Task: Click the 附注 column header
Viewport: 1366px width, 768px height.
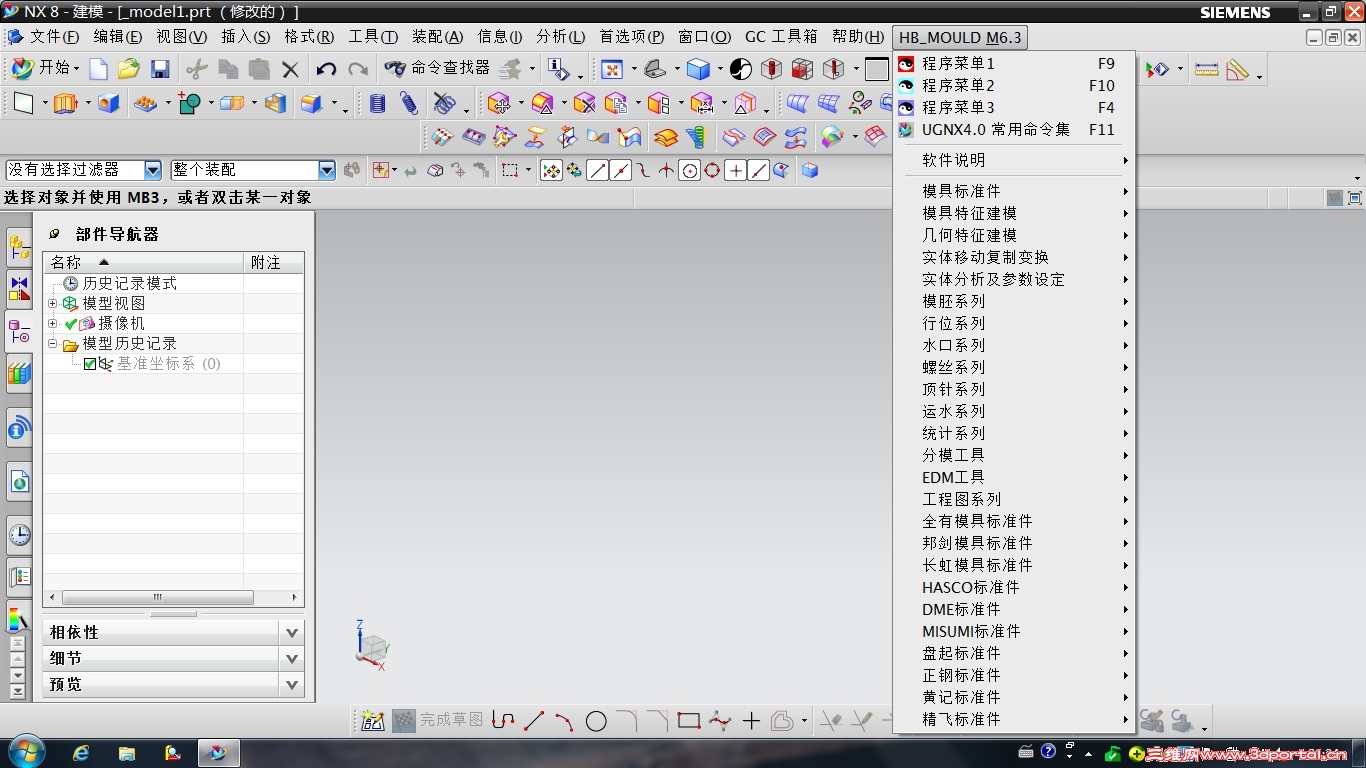Action: tap(274, 262)
